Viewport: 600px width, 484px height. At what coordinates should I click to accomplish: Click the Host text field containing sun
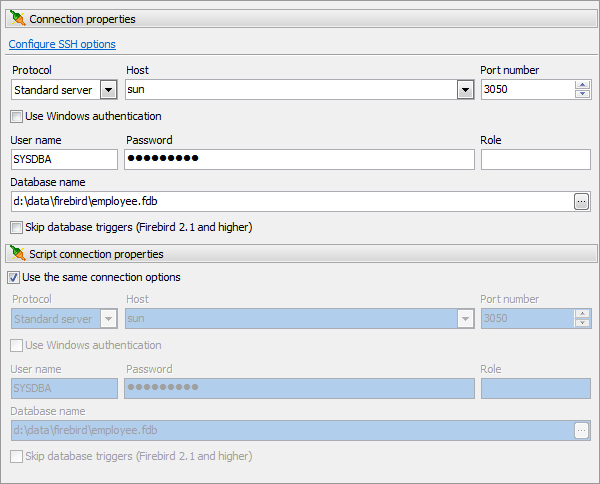coord(291,90)
